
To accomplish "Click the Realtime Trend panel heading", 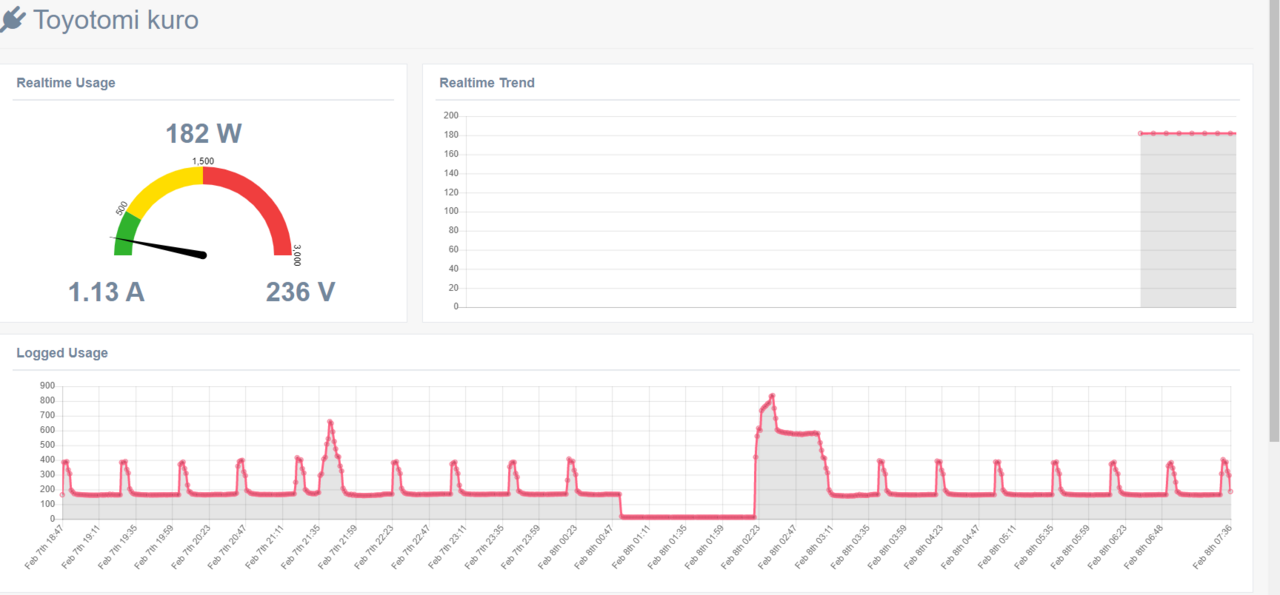I will point(487,83).
